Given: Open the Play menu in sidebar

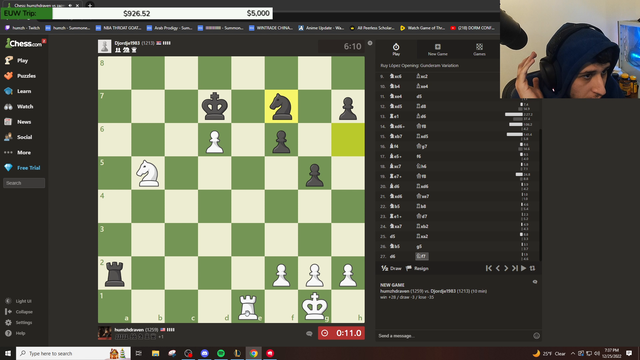Looking at the screenshot, I should tap(22, 60).
